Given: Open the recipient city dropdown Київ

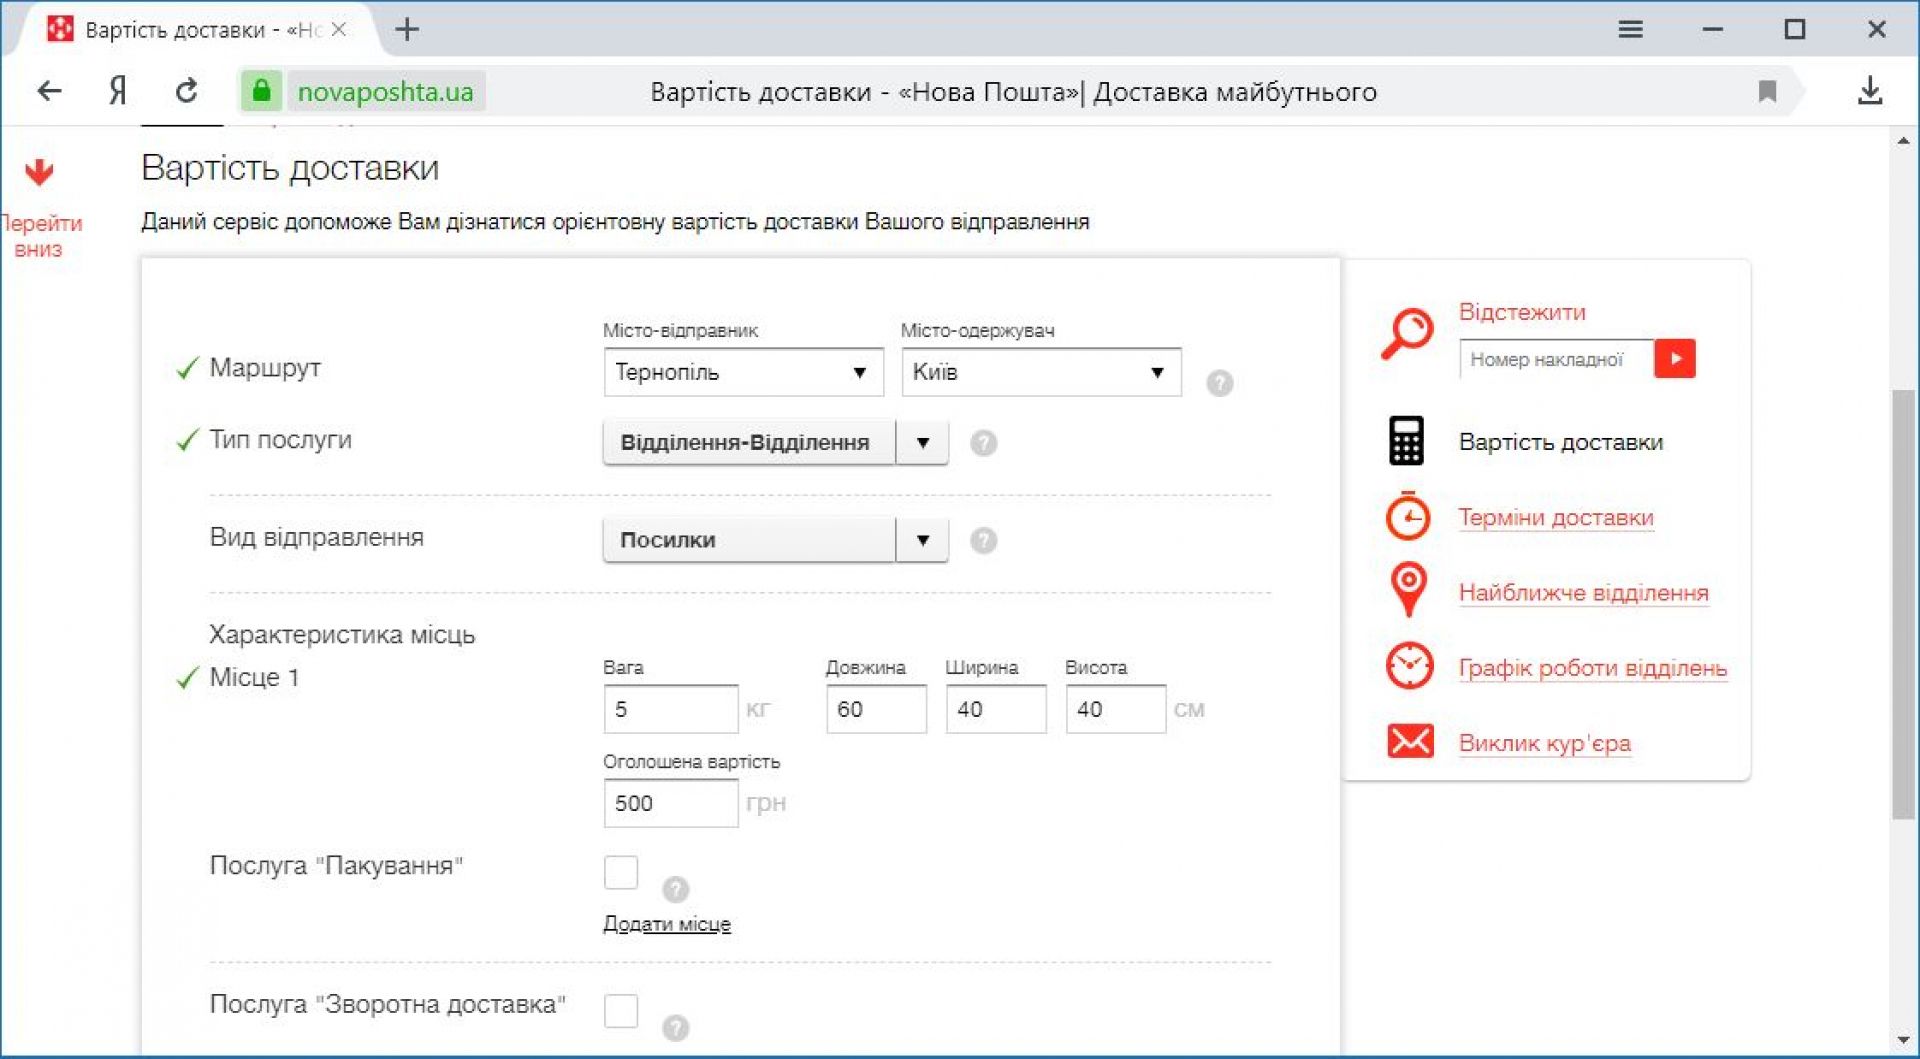Looking at the screenshot, I should click(1040, 373).
